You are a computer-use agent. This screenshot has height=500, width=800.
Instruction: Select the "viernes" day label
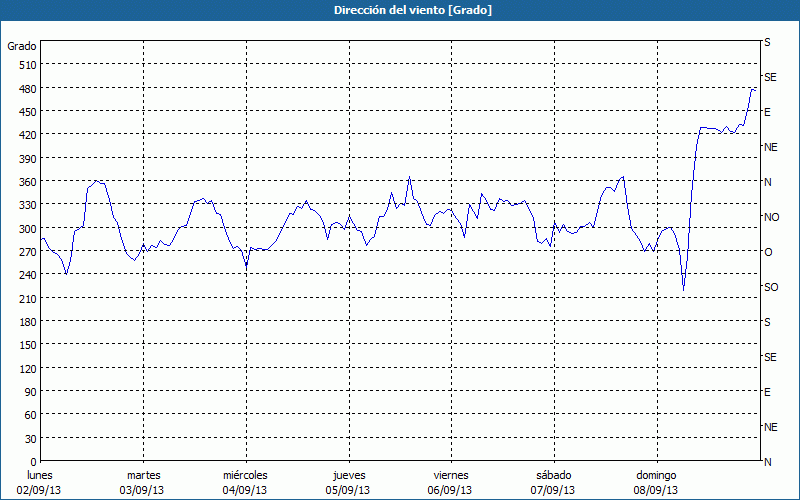pyautogui.click(x=450, y=475)
